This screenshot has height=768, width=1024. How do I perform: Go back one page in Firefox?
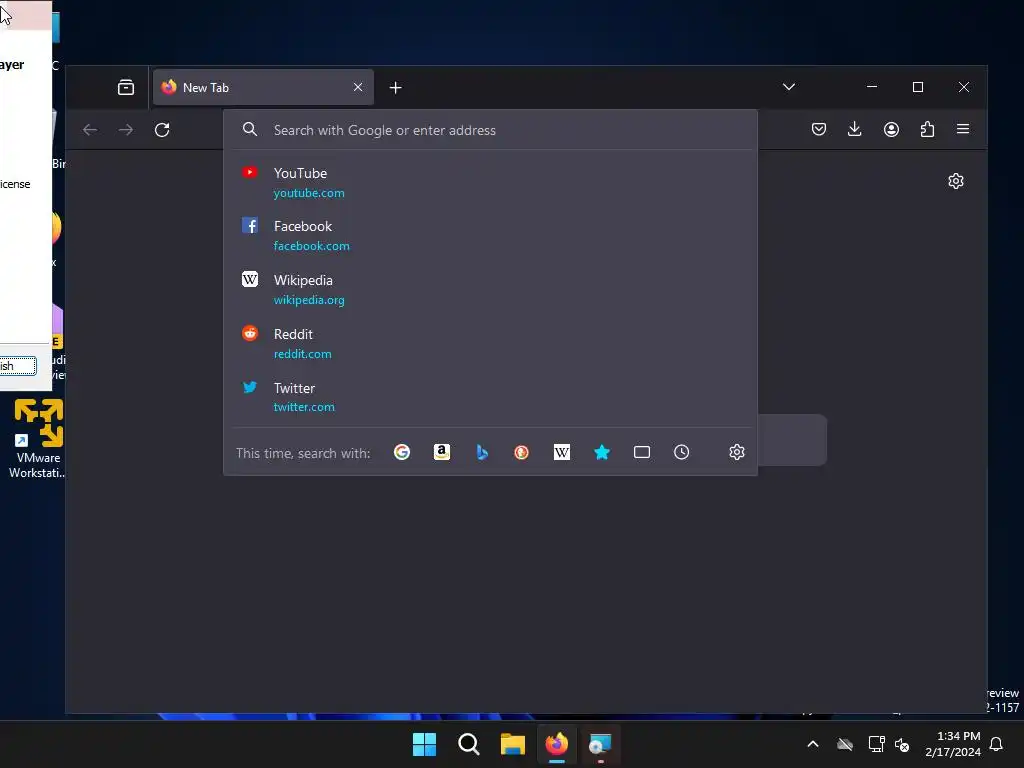pos(90,130)
